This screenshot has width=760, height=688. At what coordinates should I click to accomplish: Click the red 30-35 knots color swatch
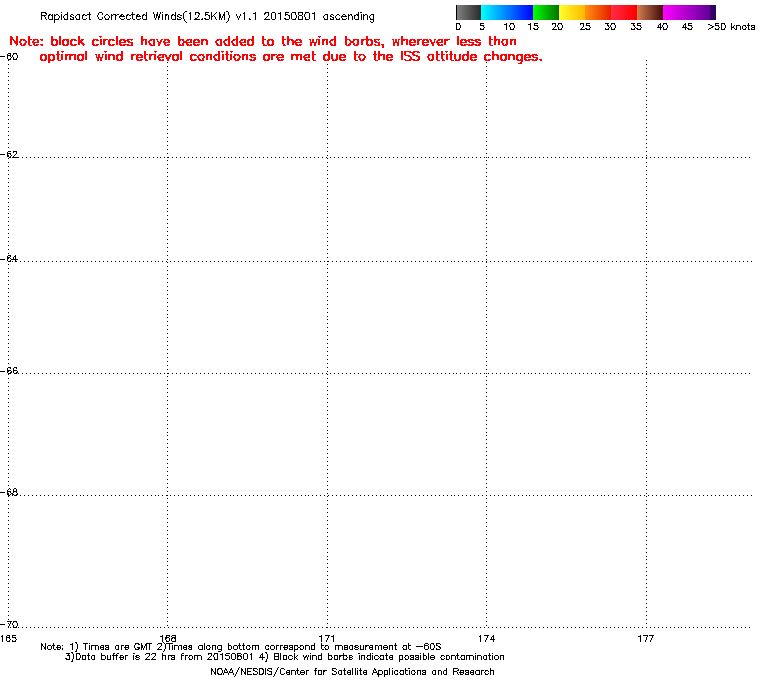pos(624,12)
